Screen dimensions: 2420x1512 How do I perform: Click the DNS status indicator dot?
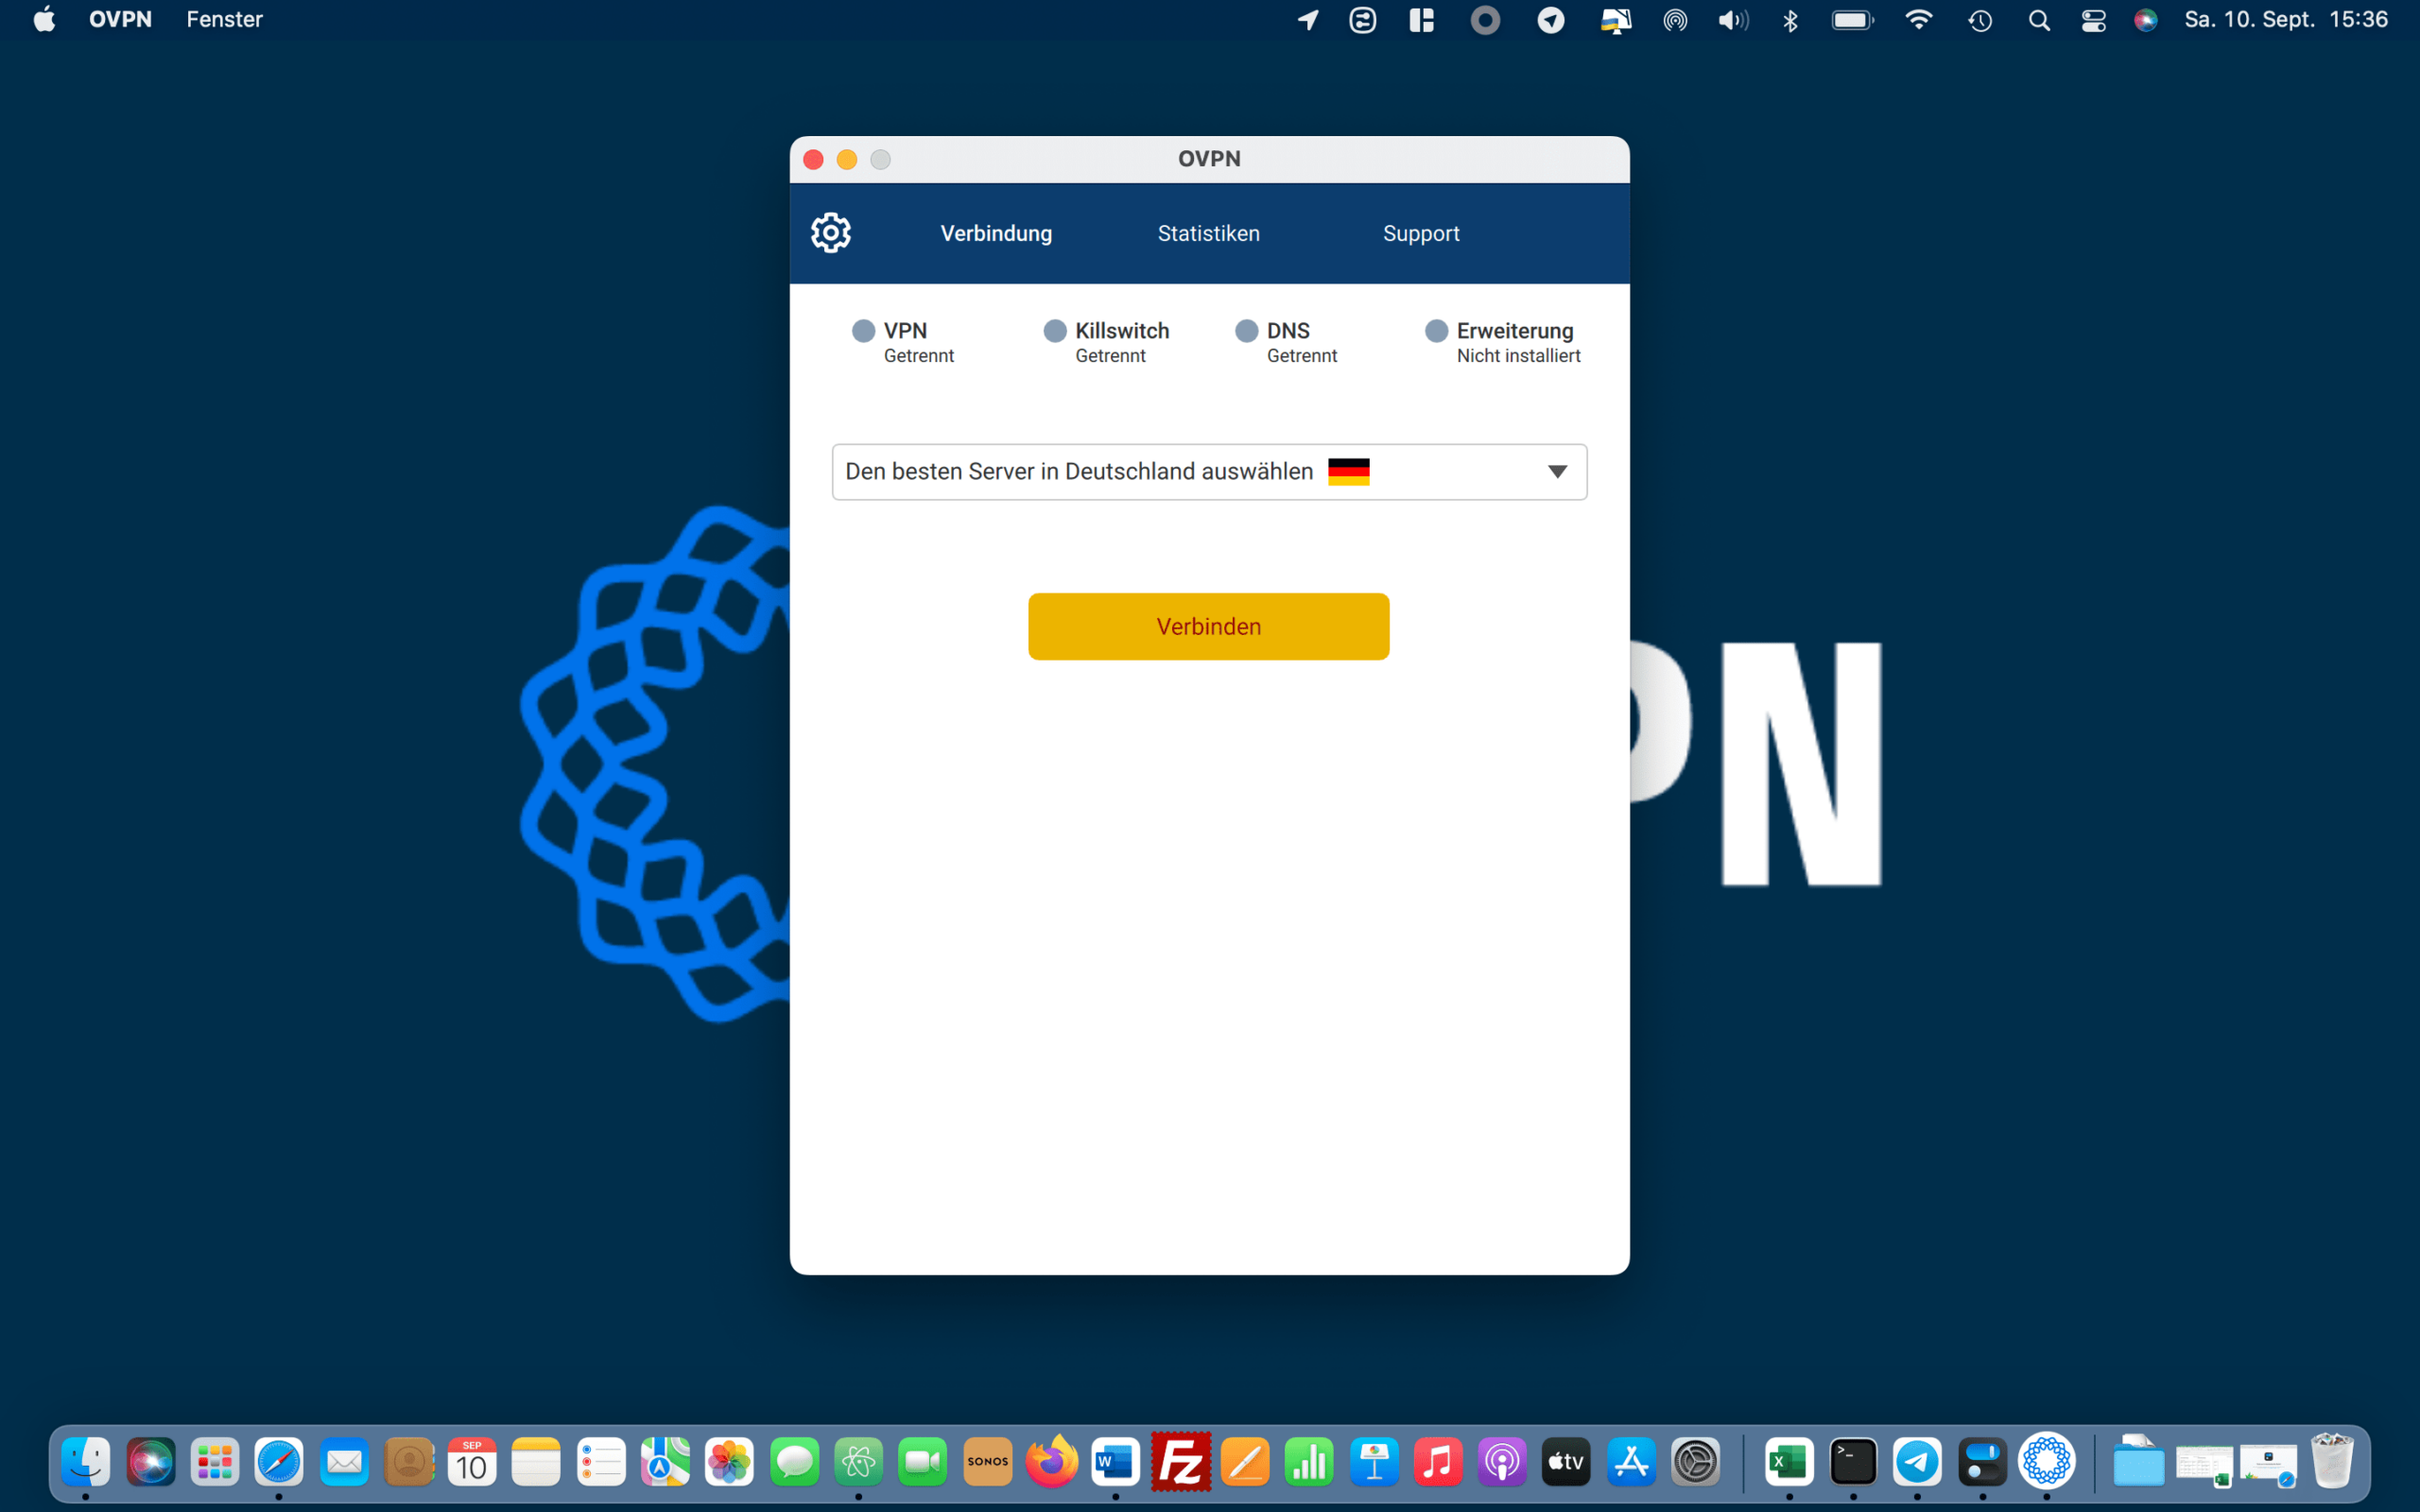click(x=1246, y=331)
